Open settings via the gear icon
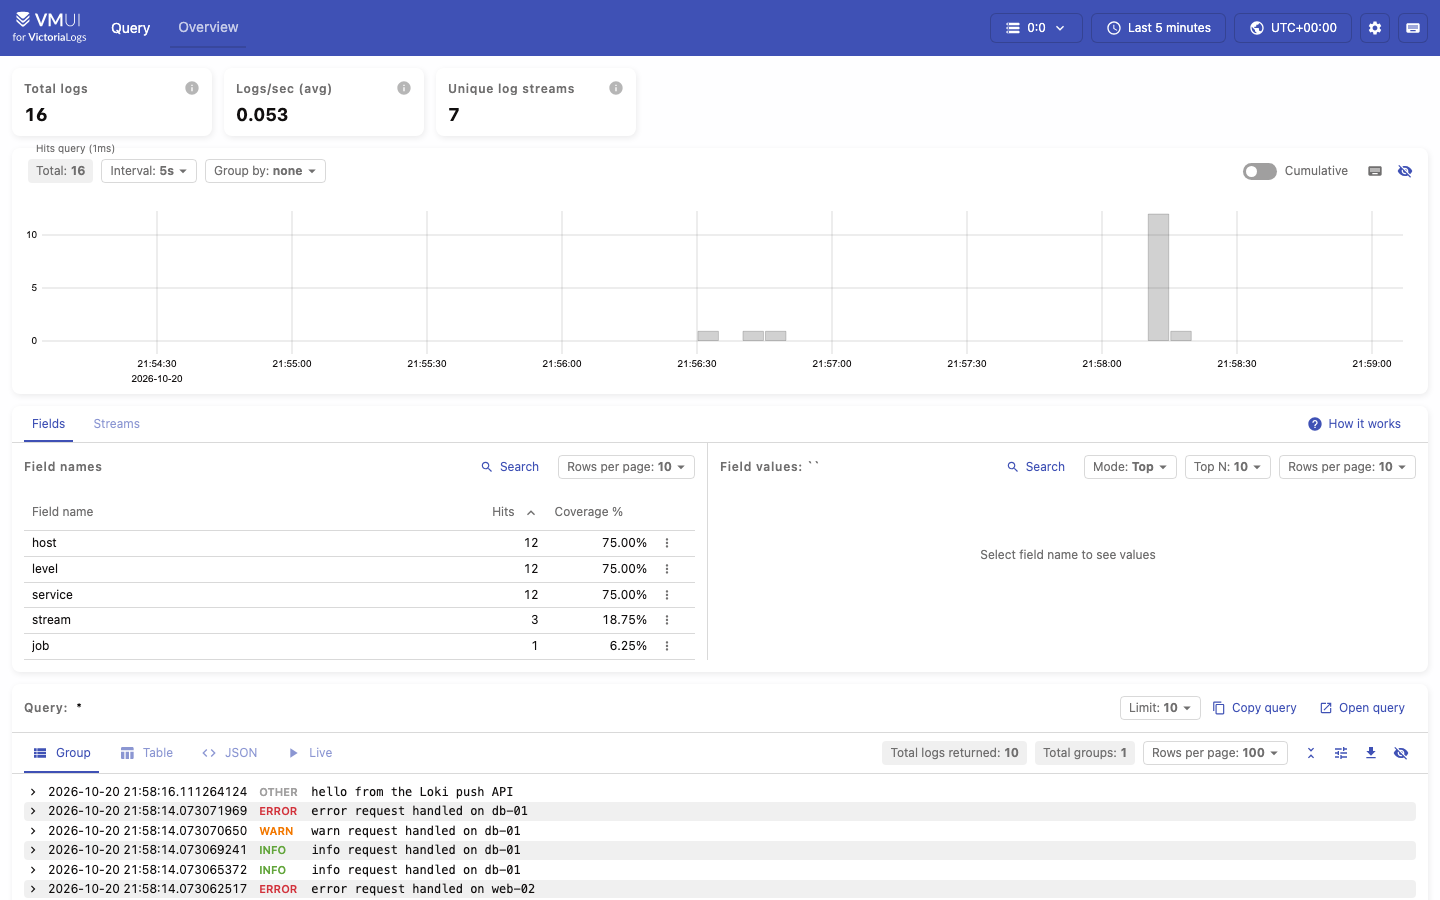 point(1375,28)
